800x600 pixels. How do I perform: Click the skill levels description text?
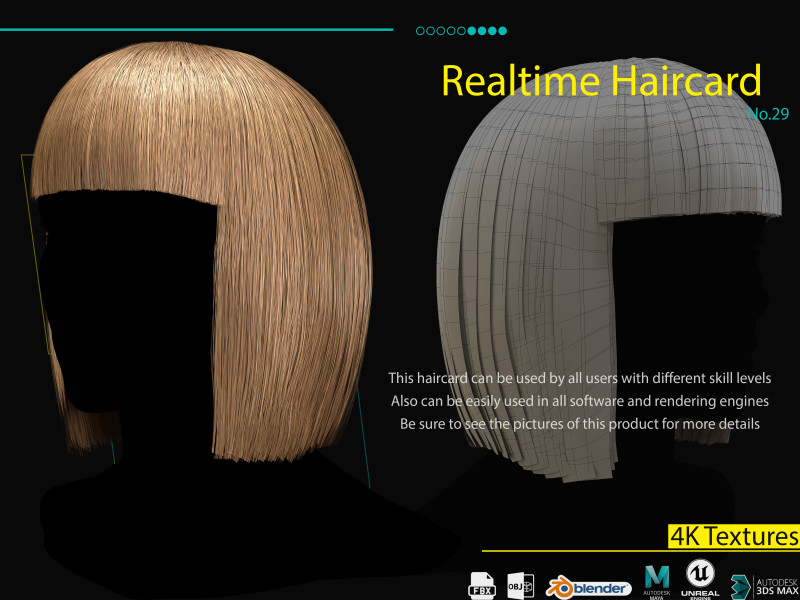pos(580,379)
